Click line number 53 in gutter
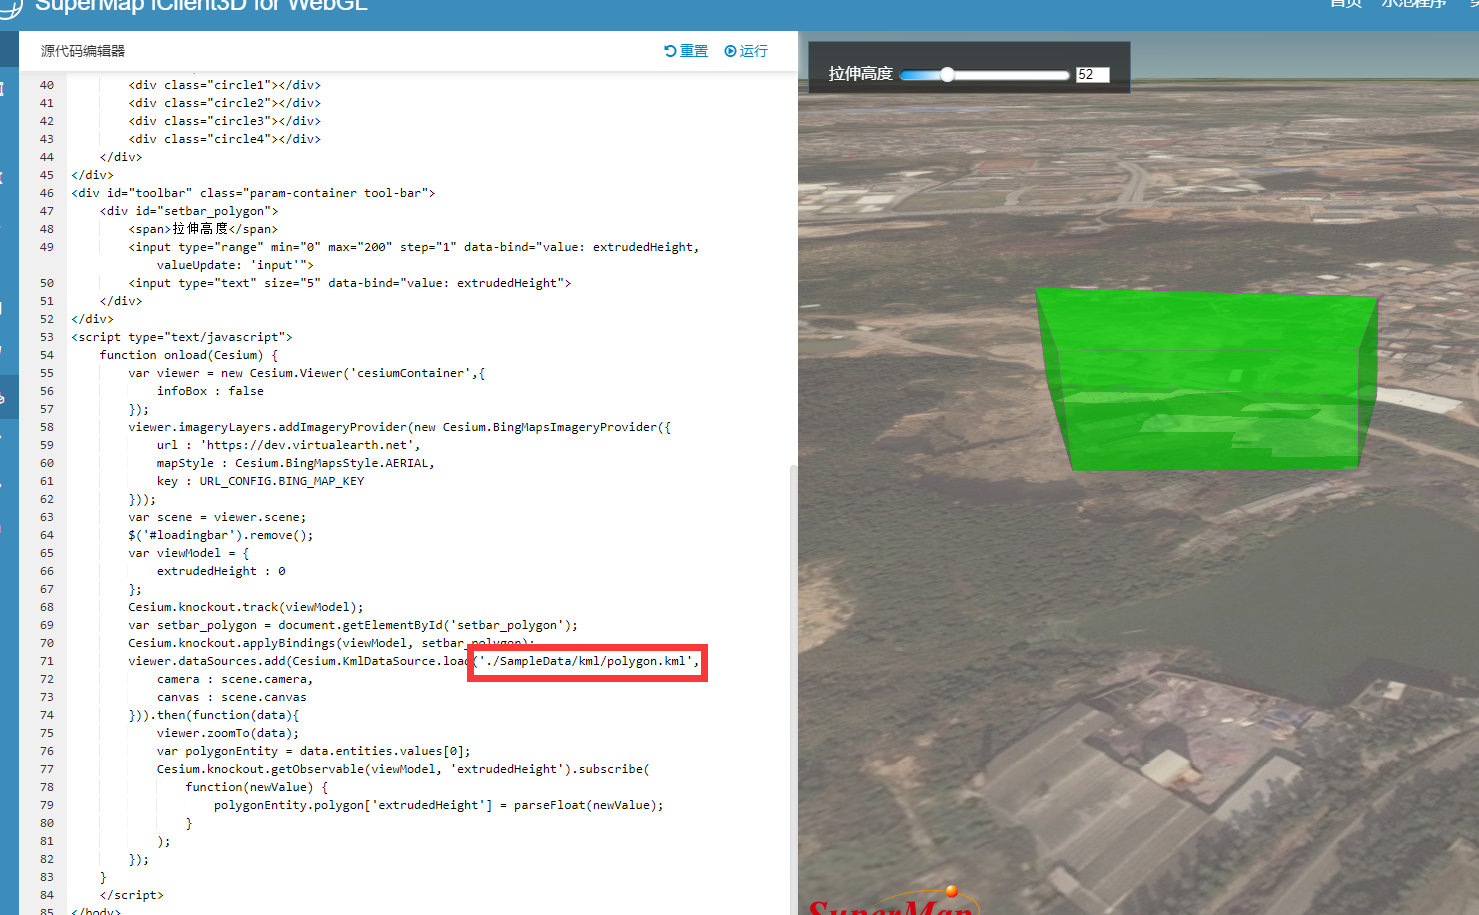 [47, 337]
